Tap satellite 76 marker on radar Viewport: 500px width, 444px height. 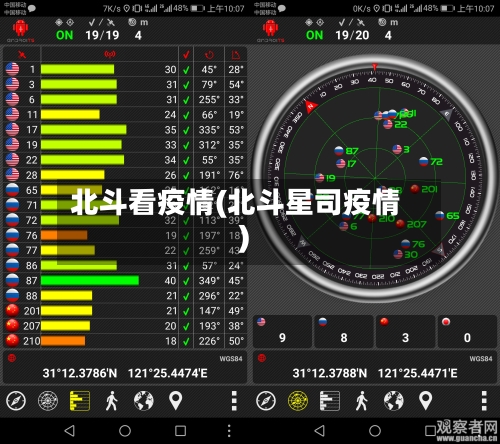coord(406,244)
